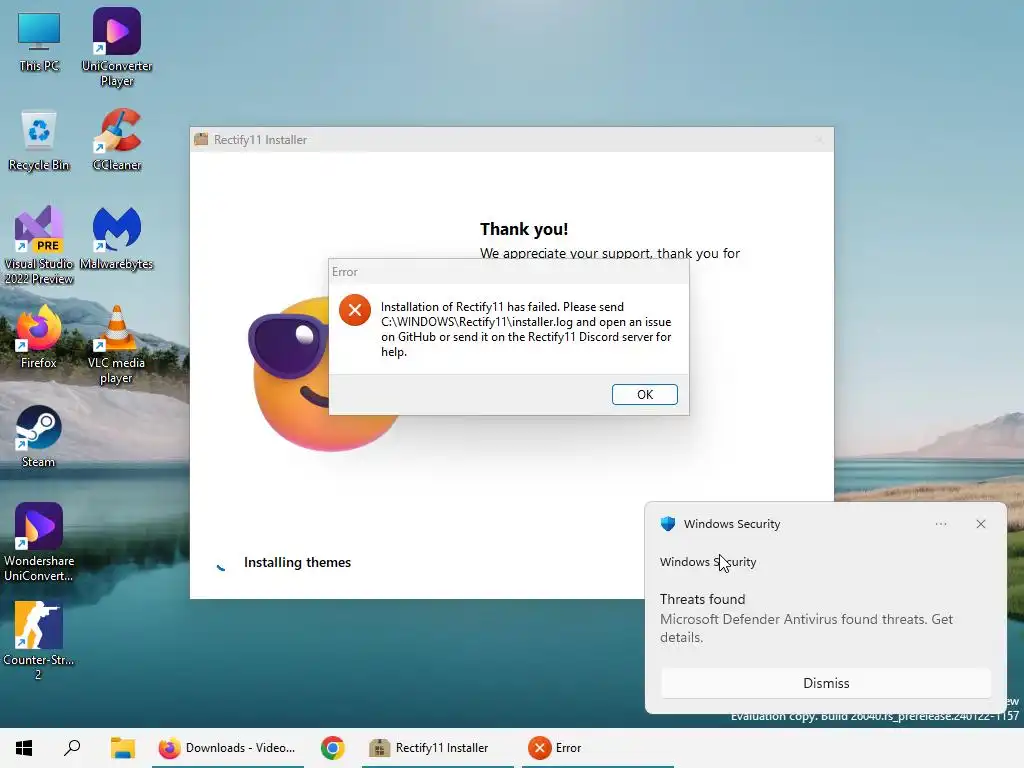The image size is (1024, 768).
Task: Switch to Error window taskbar button
Action: pos(598,748)
